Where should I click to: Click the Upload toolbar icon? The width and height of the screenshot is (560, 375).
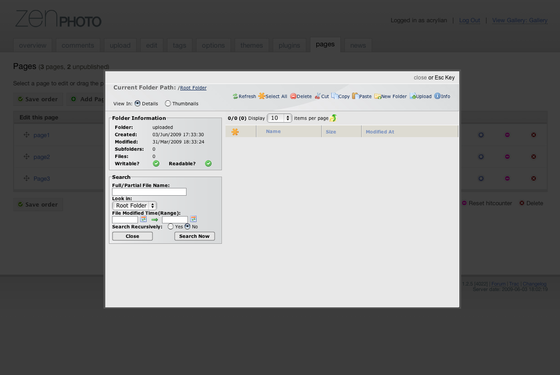tap(413, 96)
